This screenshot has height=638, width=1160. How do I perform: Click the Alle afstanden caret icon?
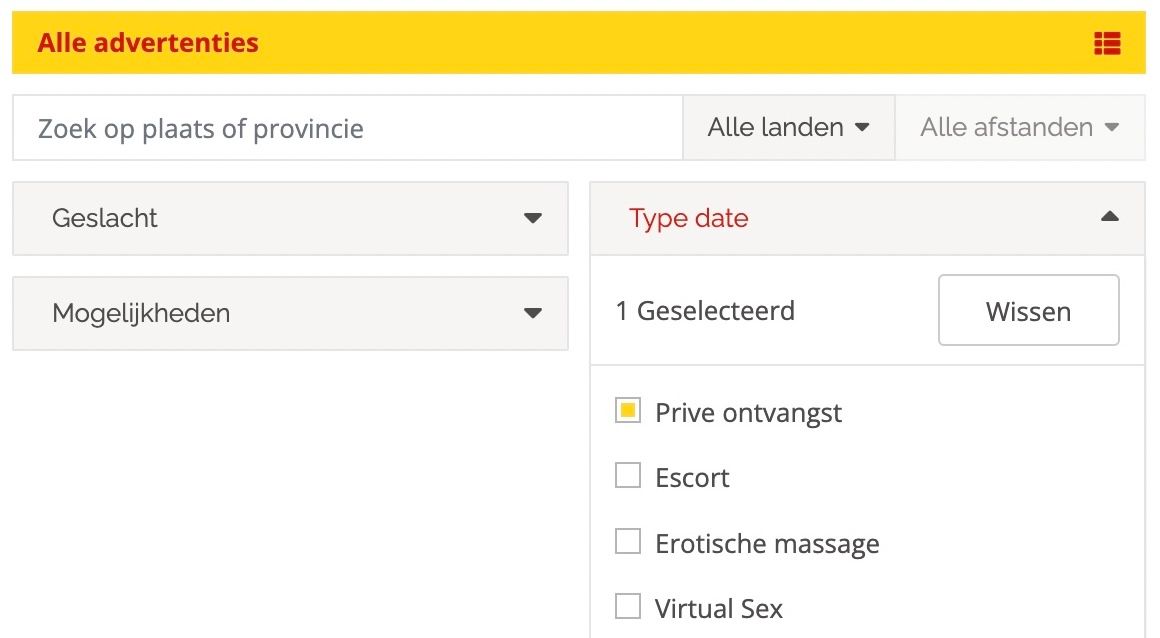click(1111, 128)
